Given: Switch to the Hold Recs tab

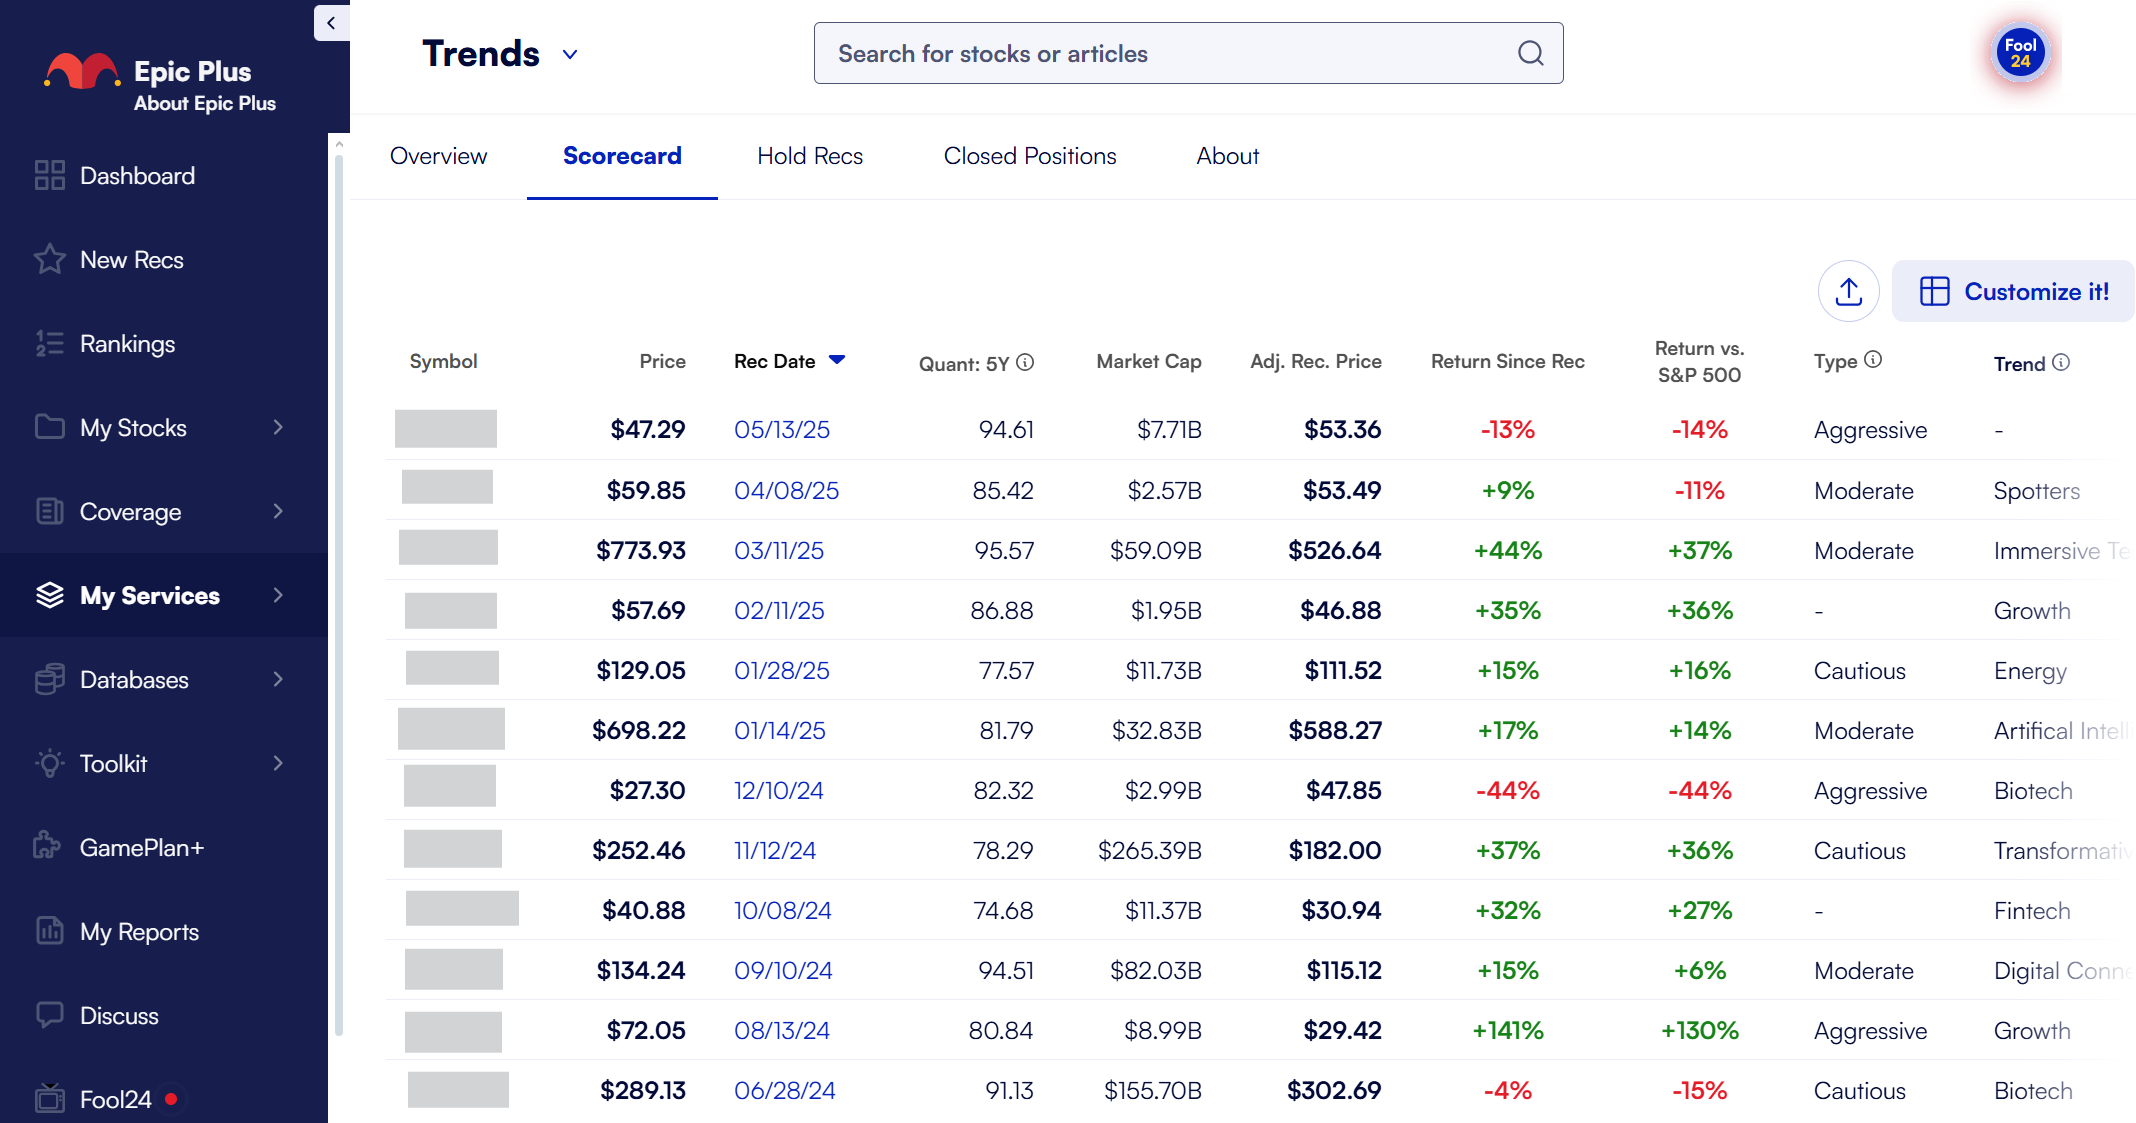Looking at the screenshot, I should point(810,156).
